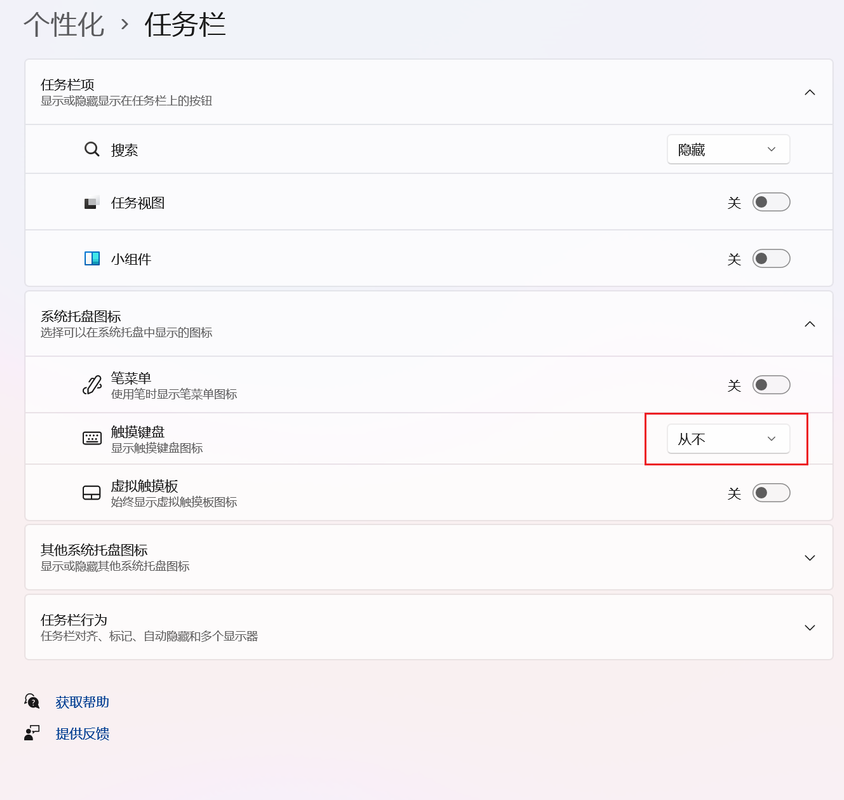Click the 任务栏 breadcrumb title

coord(185,25)
